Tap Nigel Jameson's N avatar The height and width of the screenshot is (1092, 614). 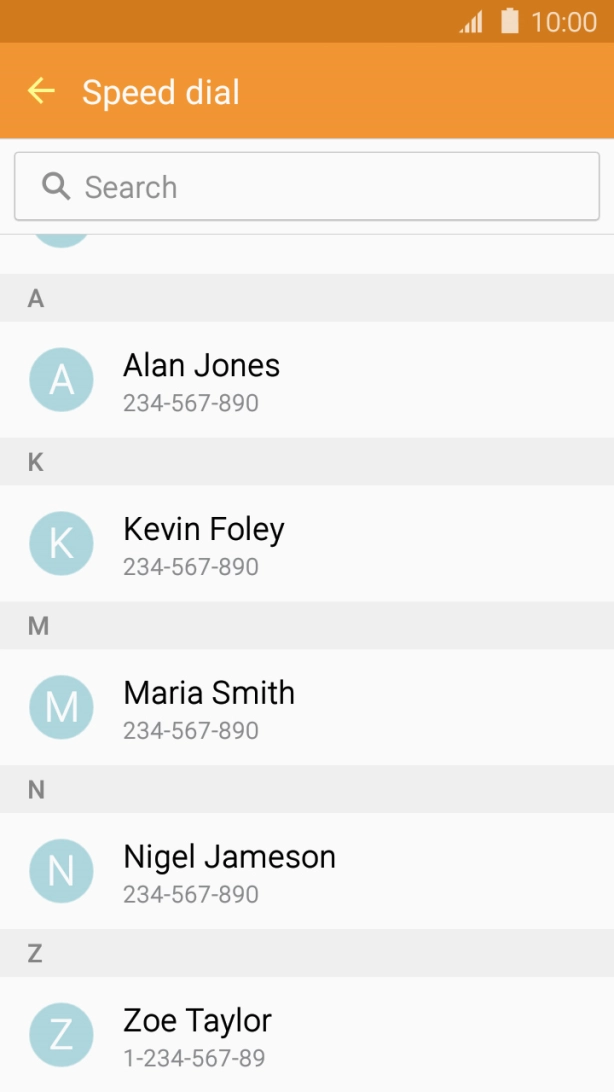coord(62,871)
